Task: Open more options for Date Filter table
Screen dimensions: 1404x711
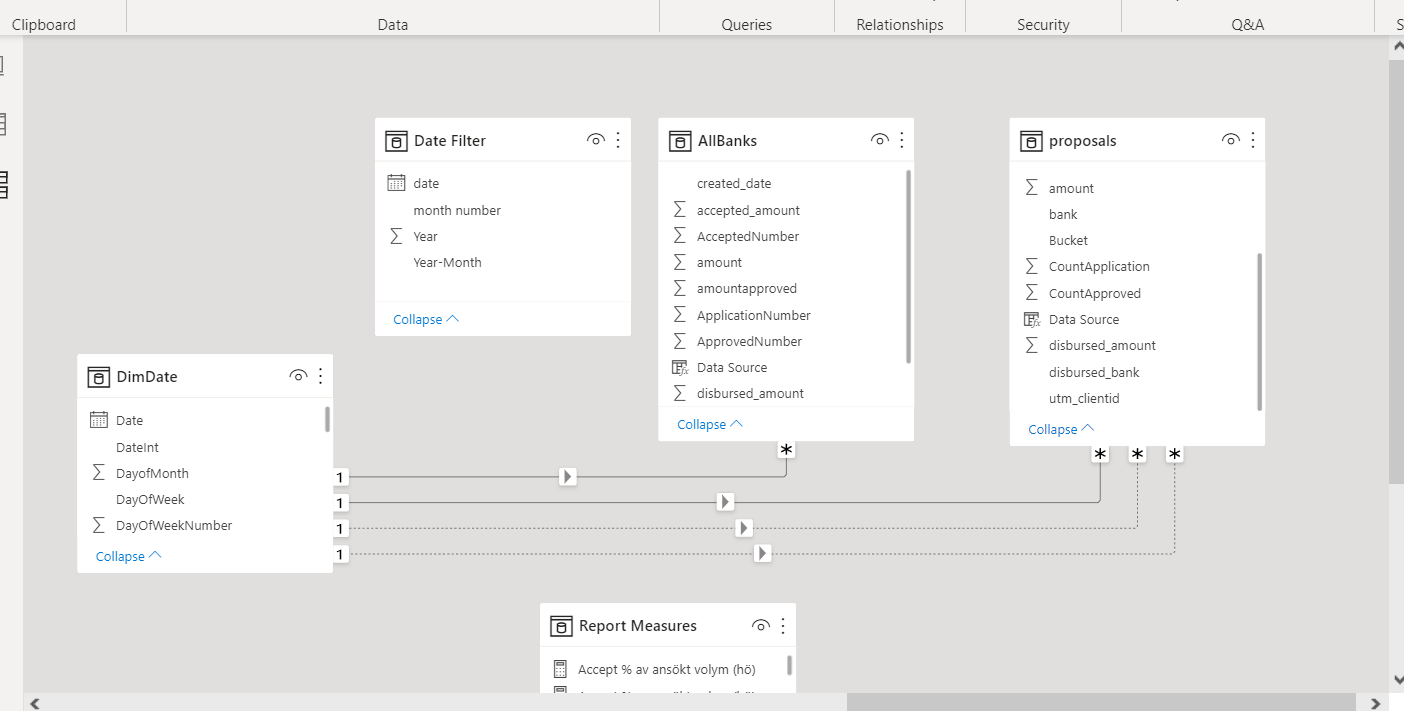Action: coord(618,140)
